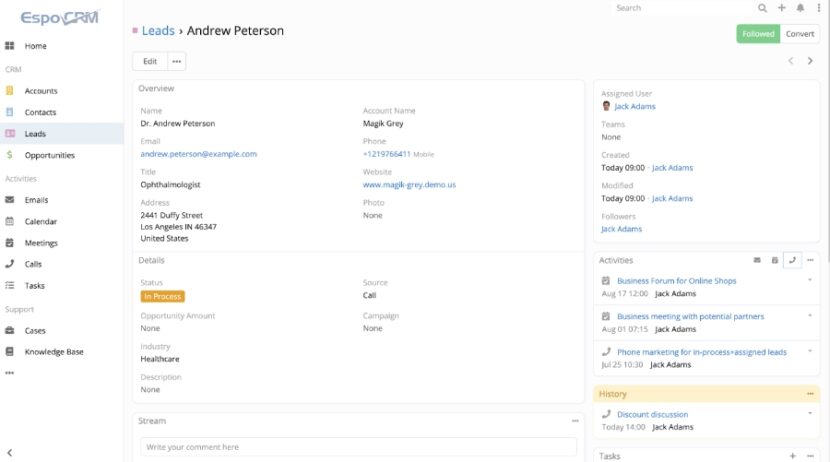The height and width of the screenshot is (462, 830).
Task: Open www.magik-grey.demo.us website link
Action: (x=409, y=185)
